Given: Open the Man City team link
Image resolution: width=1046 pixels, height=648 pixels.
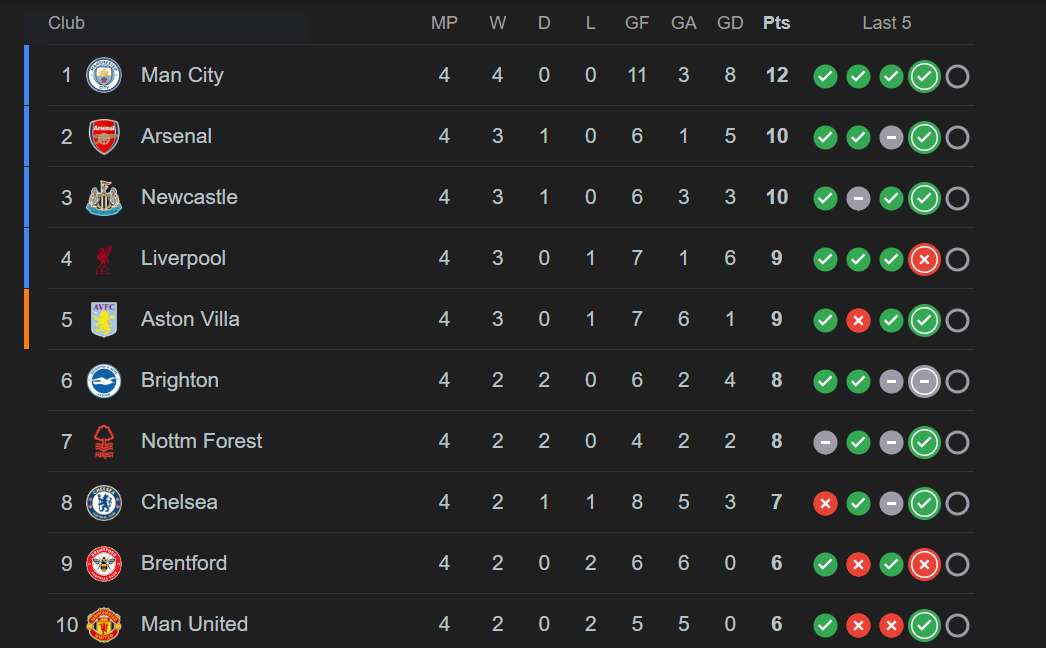Looking at the screenshot, I should click(x=182, y=75).
